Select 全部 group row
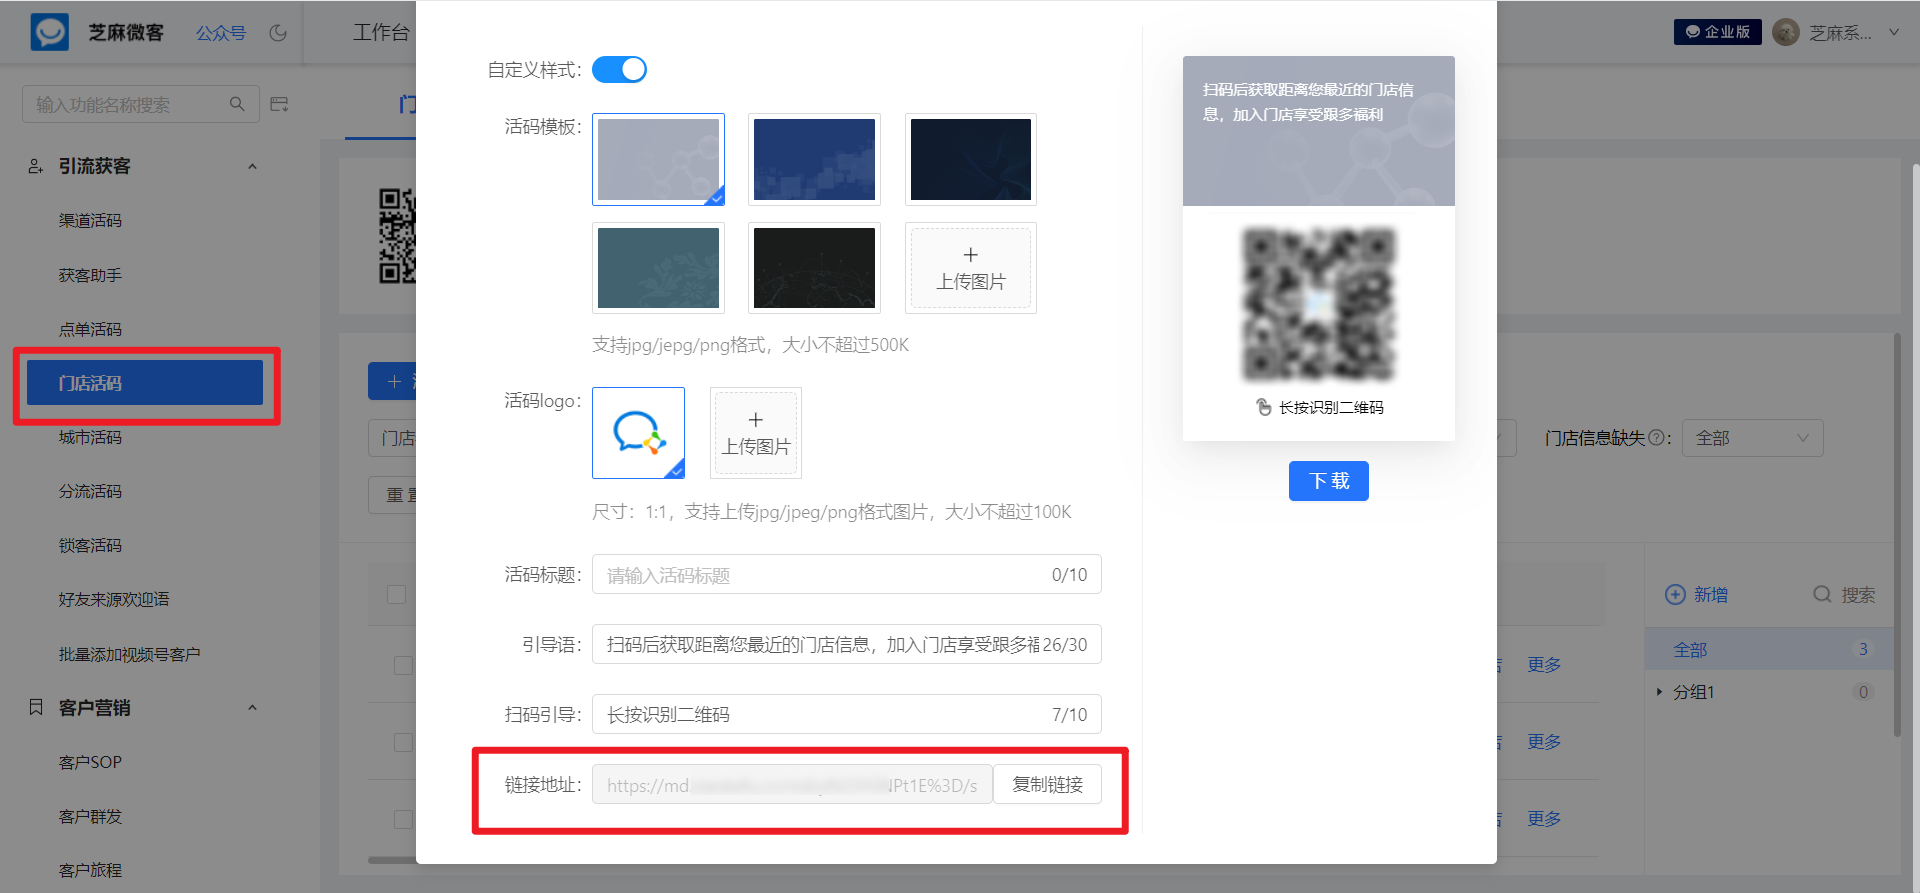 pos(1770,649)
